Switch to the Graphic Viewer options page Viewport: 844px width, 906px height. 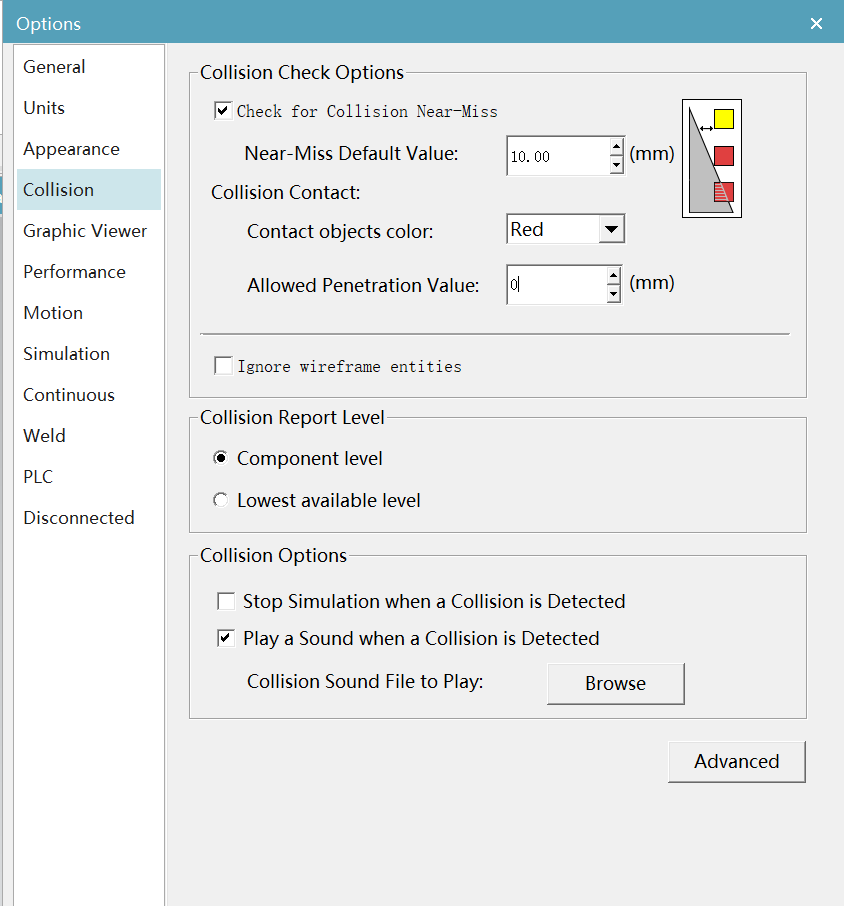pyautogui.click(x=85, y=231)
